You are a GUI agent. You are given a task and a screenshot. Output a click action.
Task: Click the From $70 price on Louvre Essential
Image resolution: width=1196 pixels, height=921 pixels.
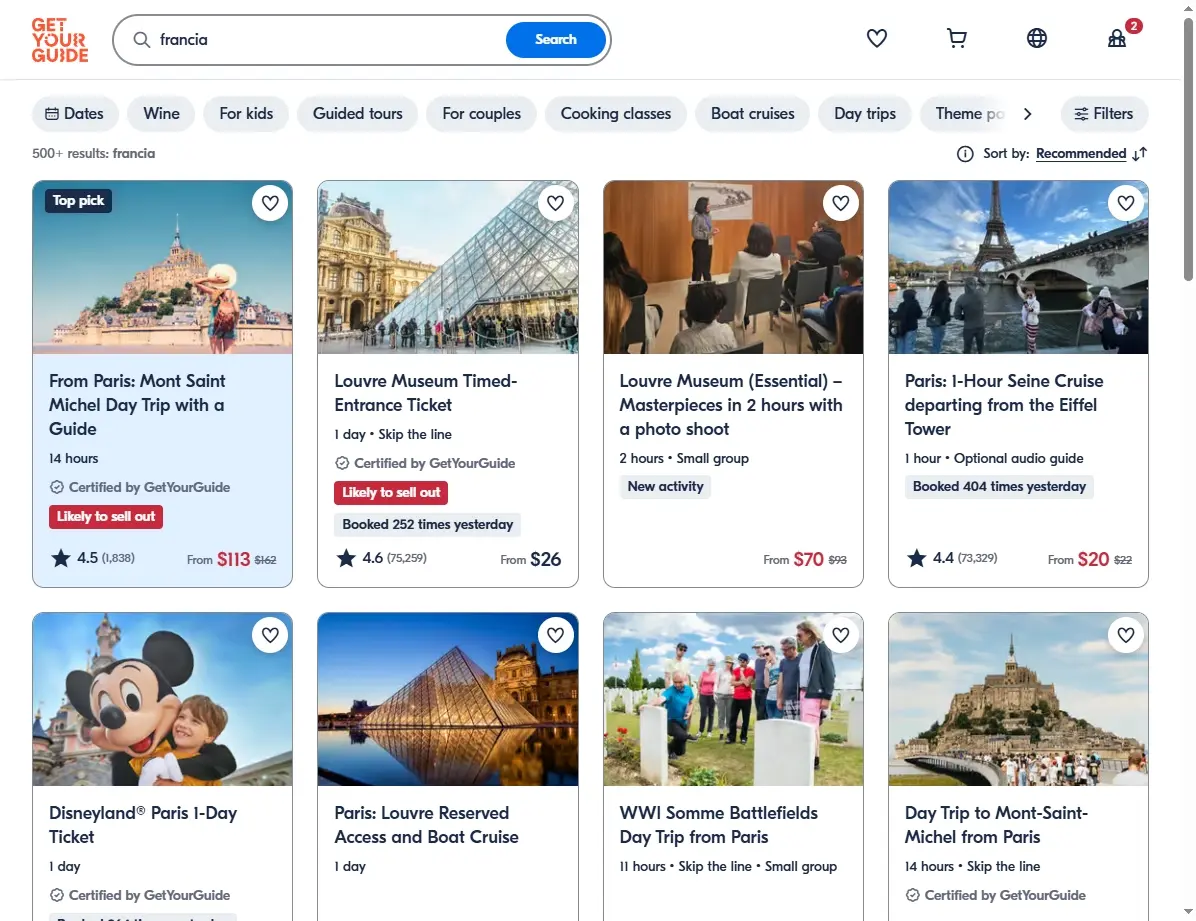click(x=805, y=559)
